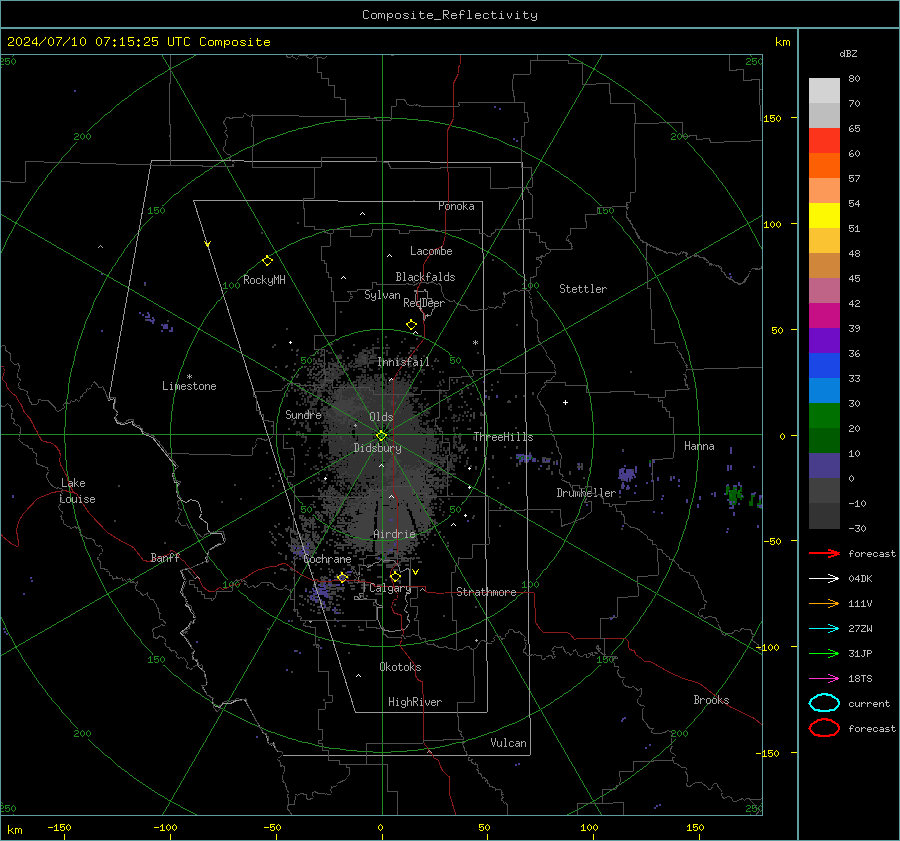This screenshot has height=841, width=900.
Task: Click the Brooks label
Action: tap(711, 700)
